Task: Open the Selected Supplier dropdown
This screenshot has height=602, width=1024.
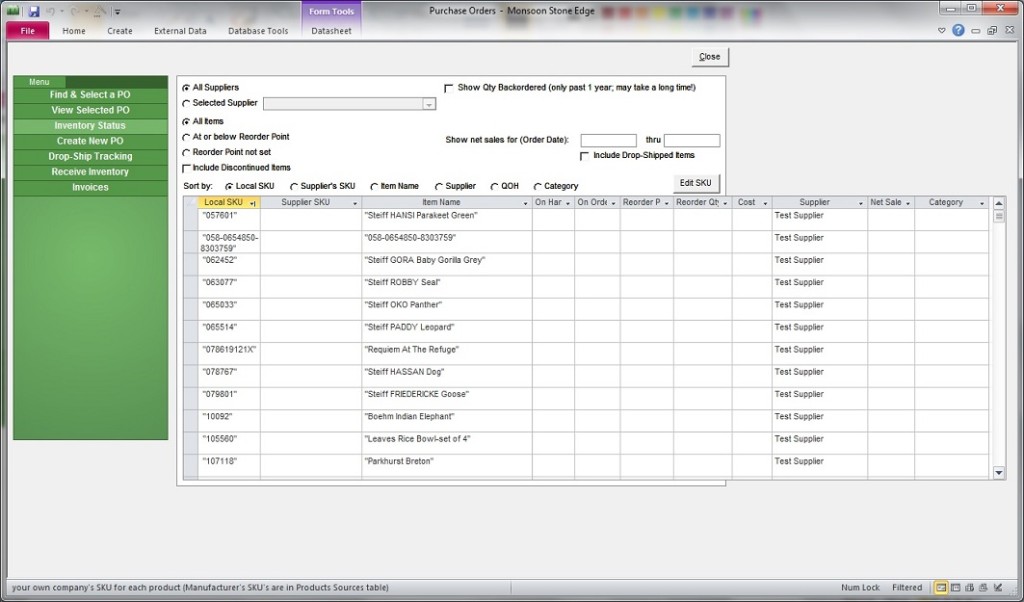Action: click(x=430, y=103)
